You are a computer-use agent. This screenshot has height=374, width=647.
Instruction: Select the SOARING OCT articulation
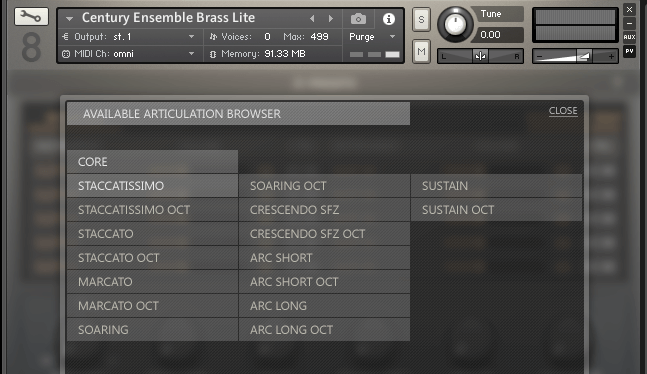[x=324, y=186]
